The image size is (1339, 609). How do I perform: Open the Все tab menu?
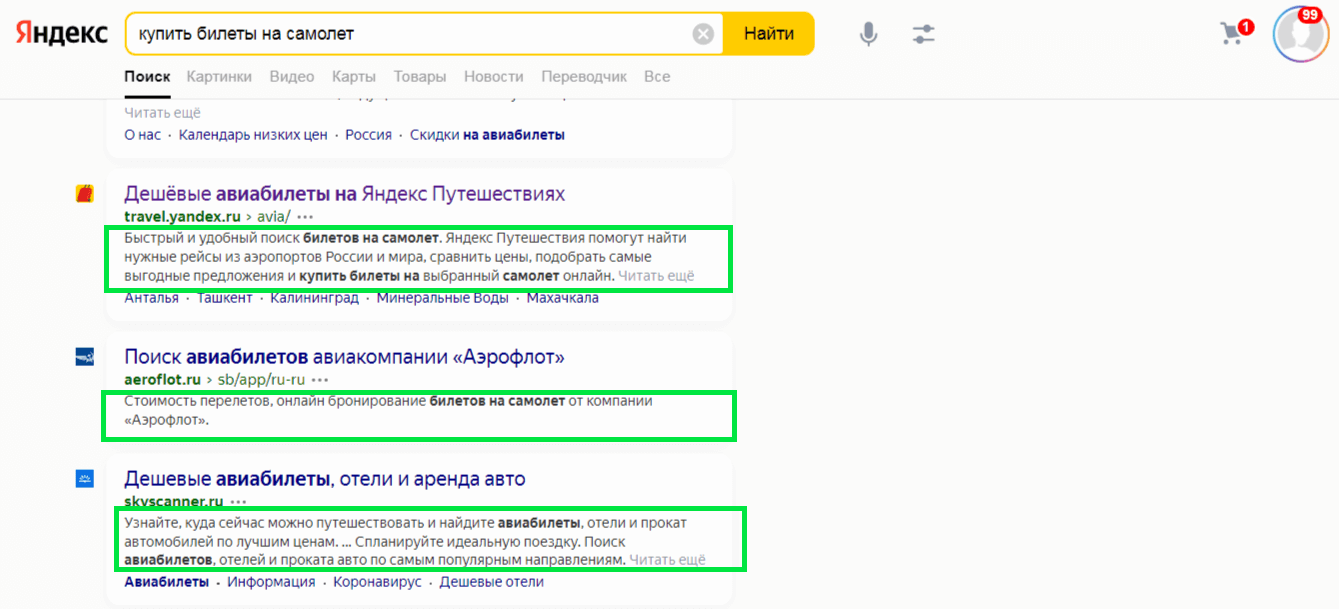click(657, 77)
